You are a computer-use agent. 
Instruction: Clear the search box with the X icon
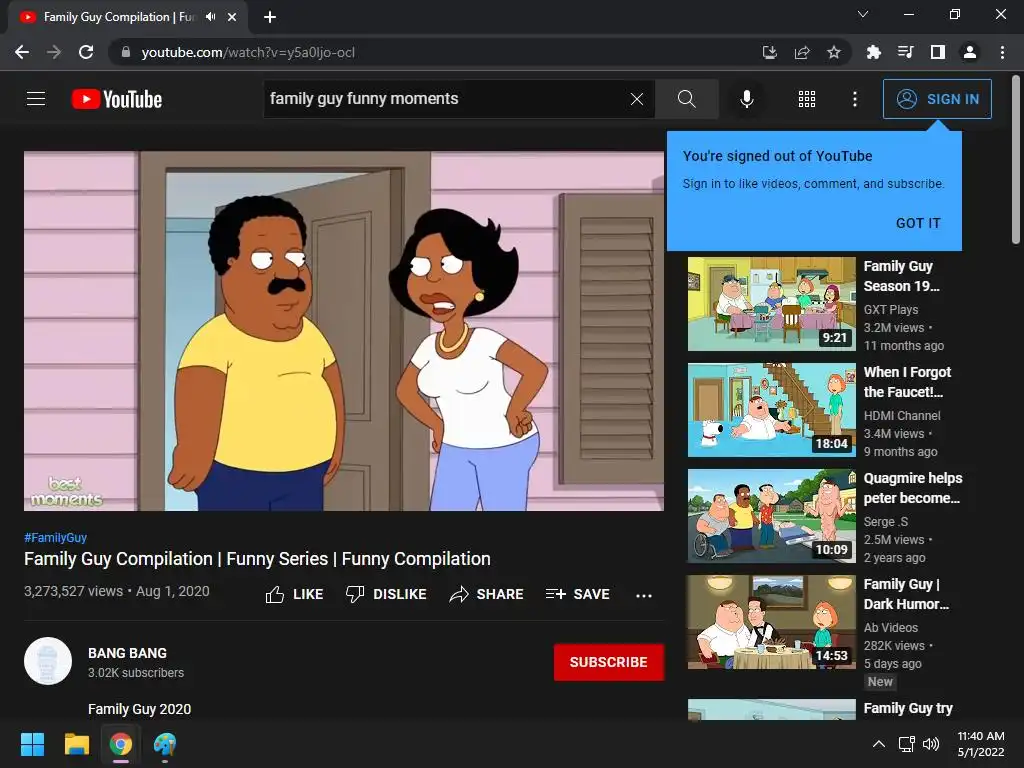[637, 99]
